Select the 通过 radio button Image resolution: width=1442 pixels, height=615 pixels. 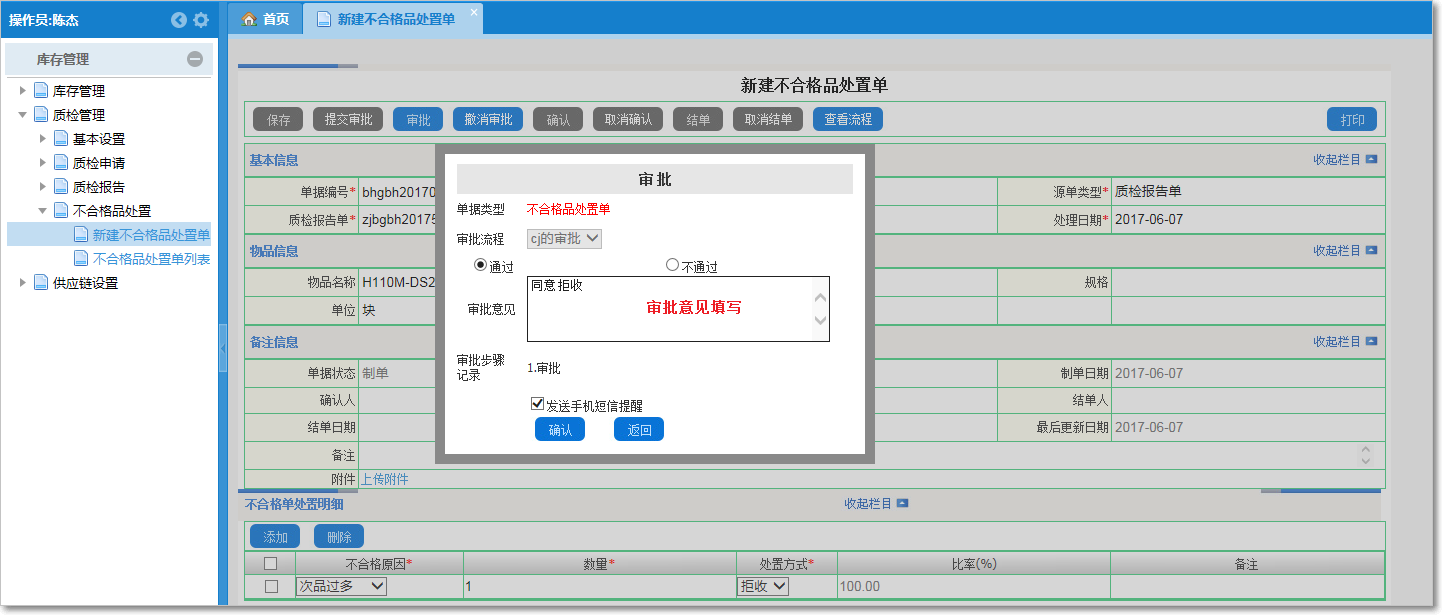(x=481, y=265)
